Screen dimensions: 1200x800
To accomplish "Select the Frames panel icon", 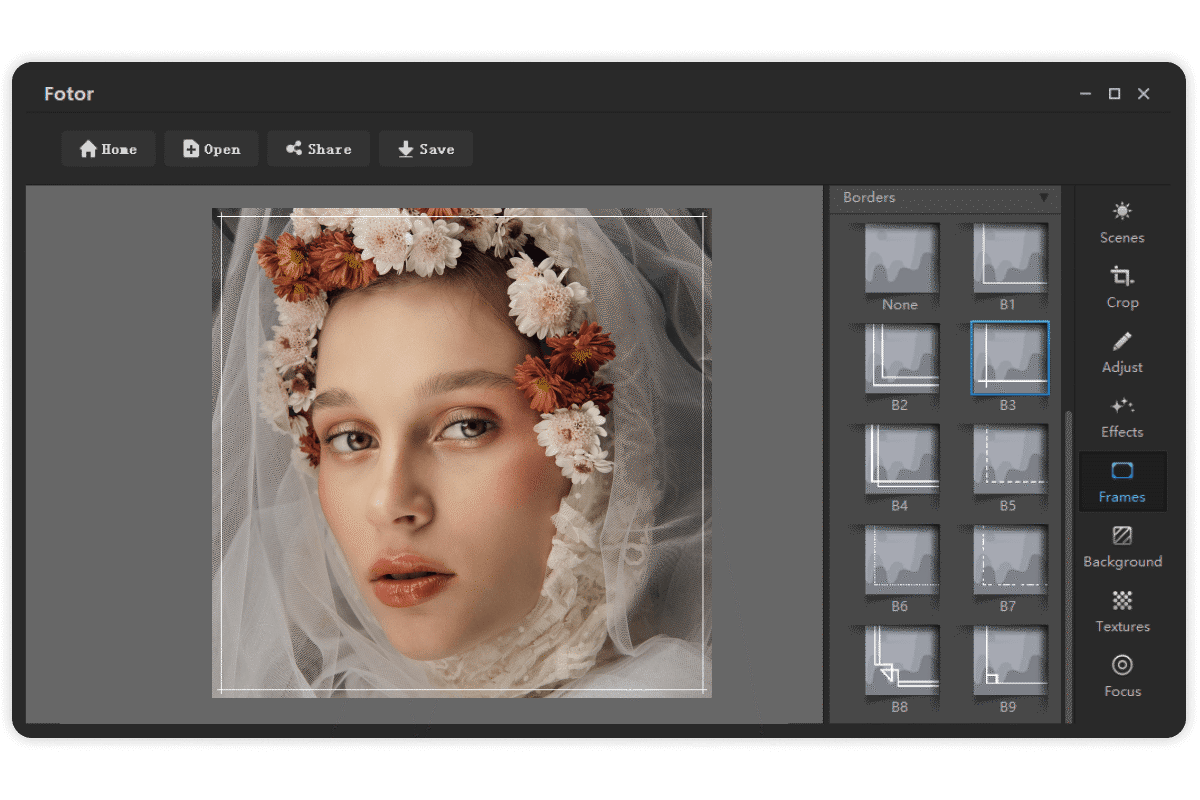I will click(1121, 482).
